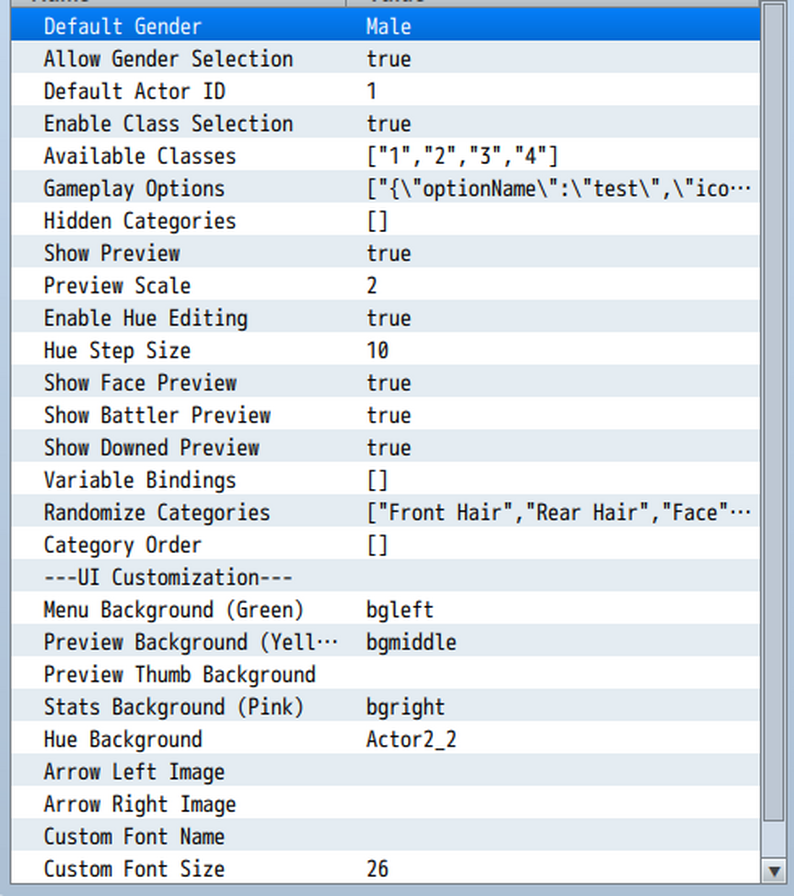Select the Preview Thumb Background row

click(385, 674)
